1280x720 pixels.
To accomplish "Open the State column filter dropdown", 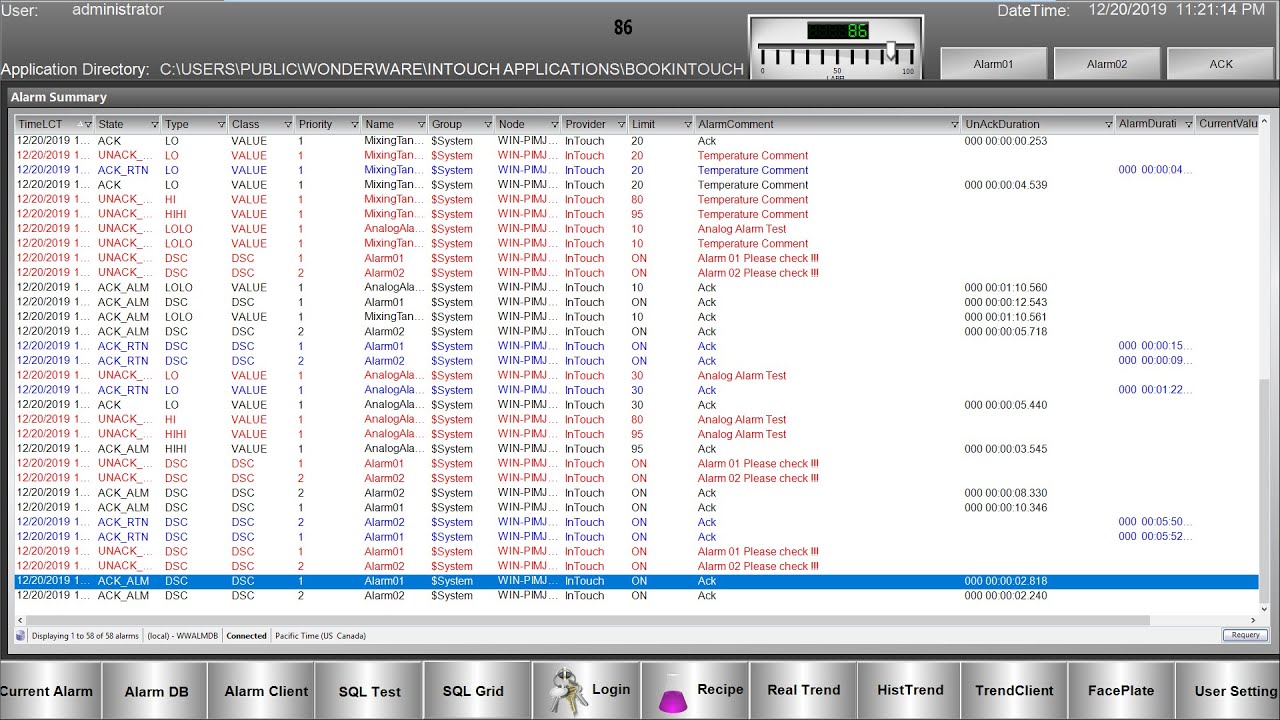I will [154, 124].
